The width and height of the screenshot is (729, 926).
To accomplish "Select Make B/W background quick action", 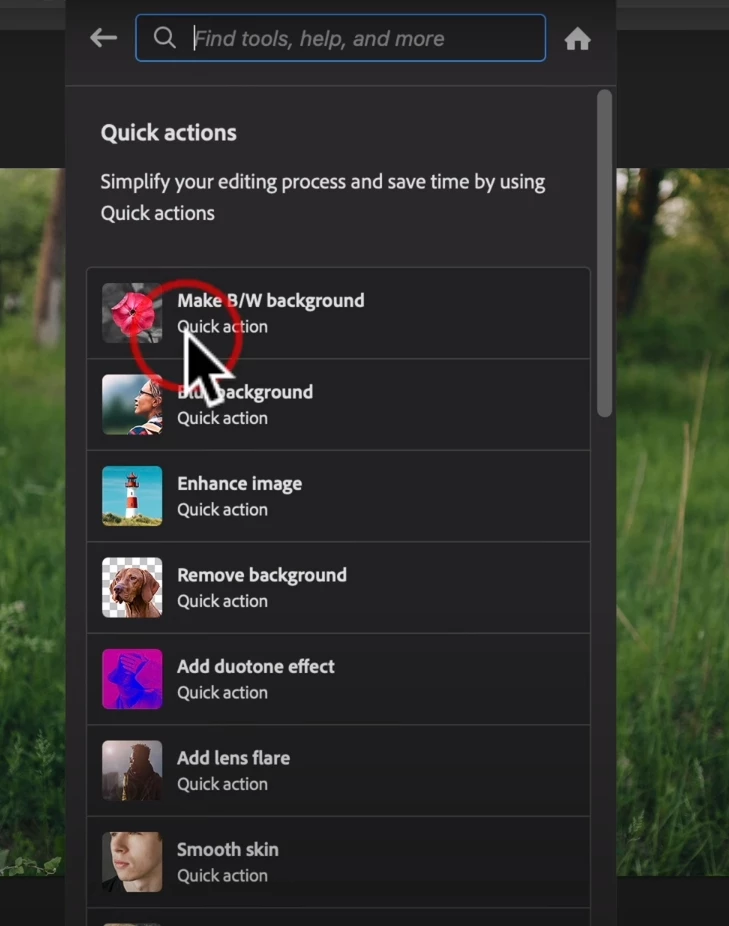I will (339, 313).
